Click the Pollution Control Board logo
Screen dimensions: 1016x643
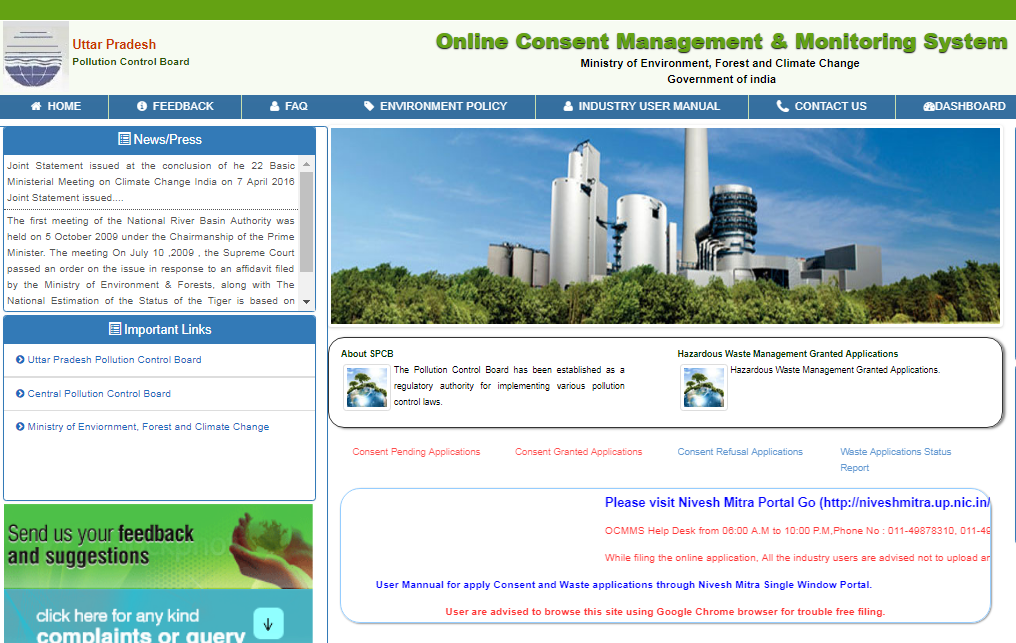click(36, 56)
